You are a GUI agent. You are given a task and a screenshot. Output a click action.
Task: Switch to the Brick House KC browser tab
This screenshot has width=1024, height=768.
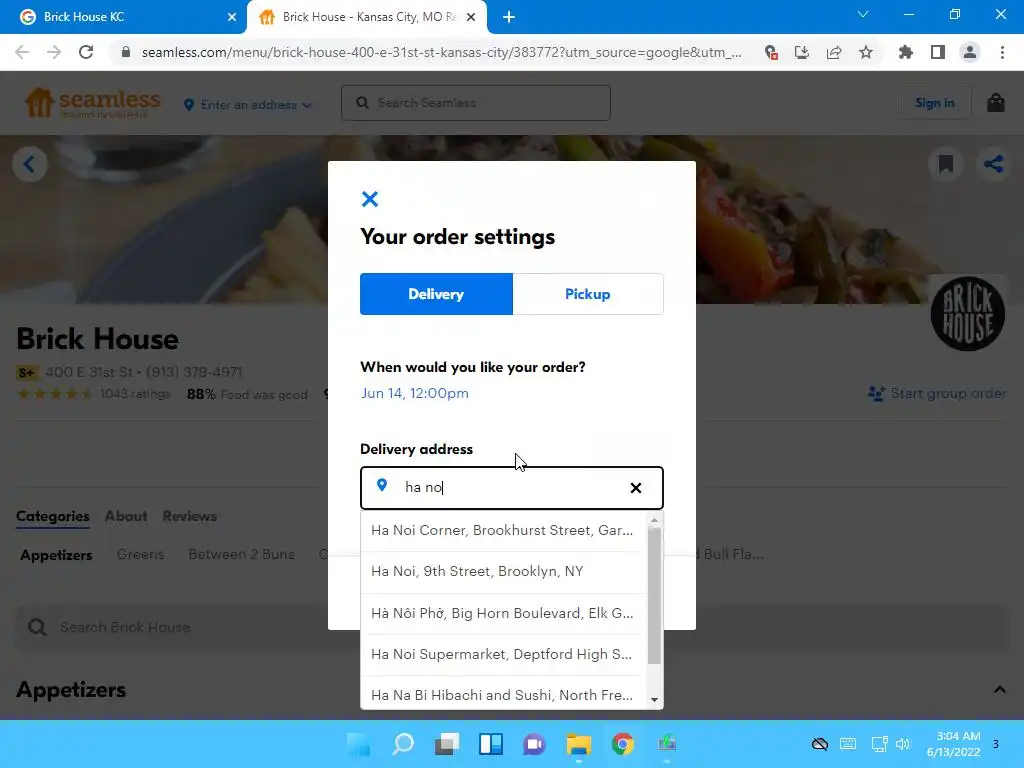pyautogui.click(x=123, y=17)
